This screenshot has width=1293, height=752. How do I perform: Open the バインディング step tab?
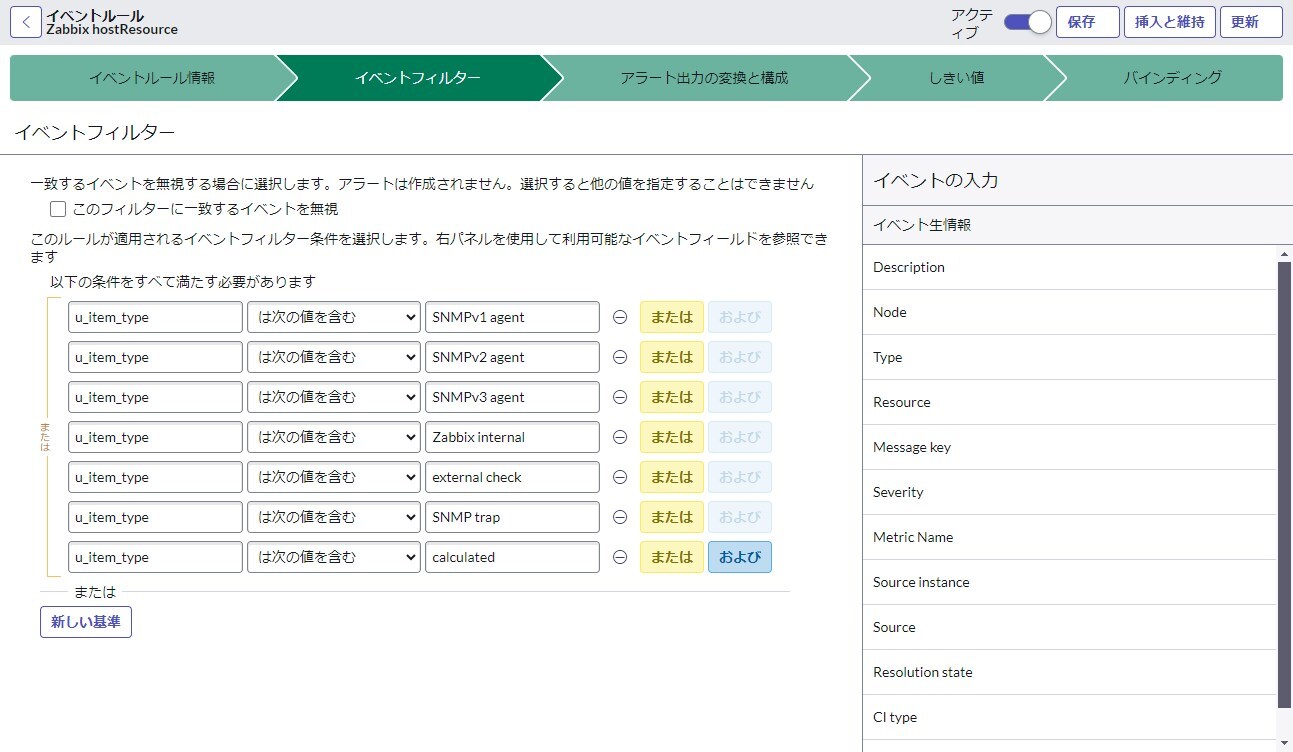click(x=1172, y=78)
